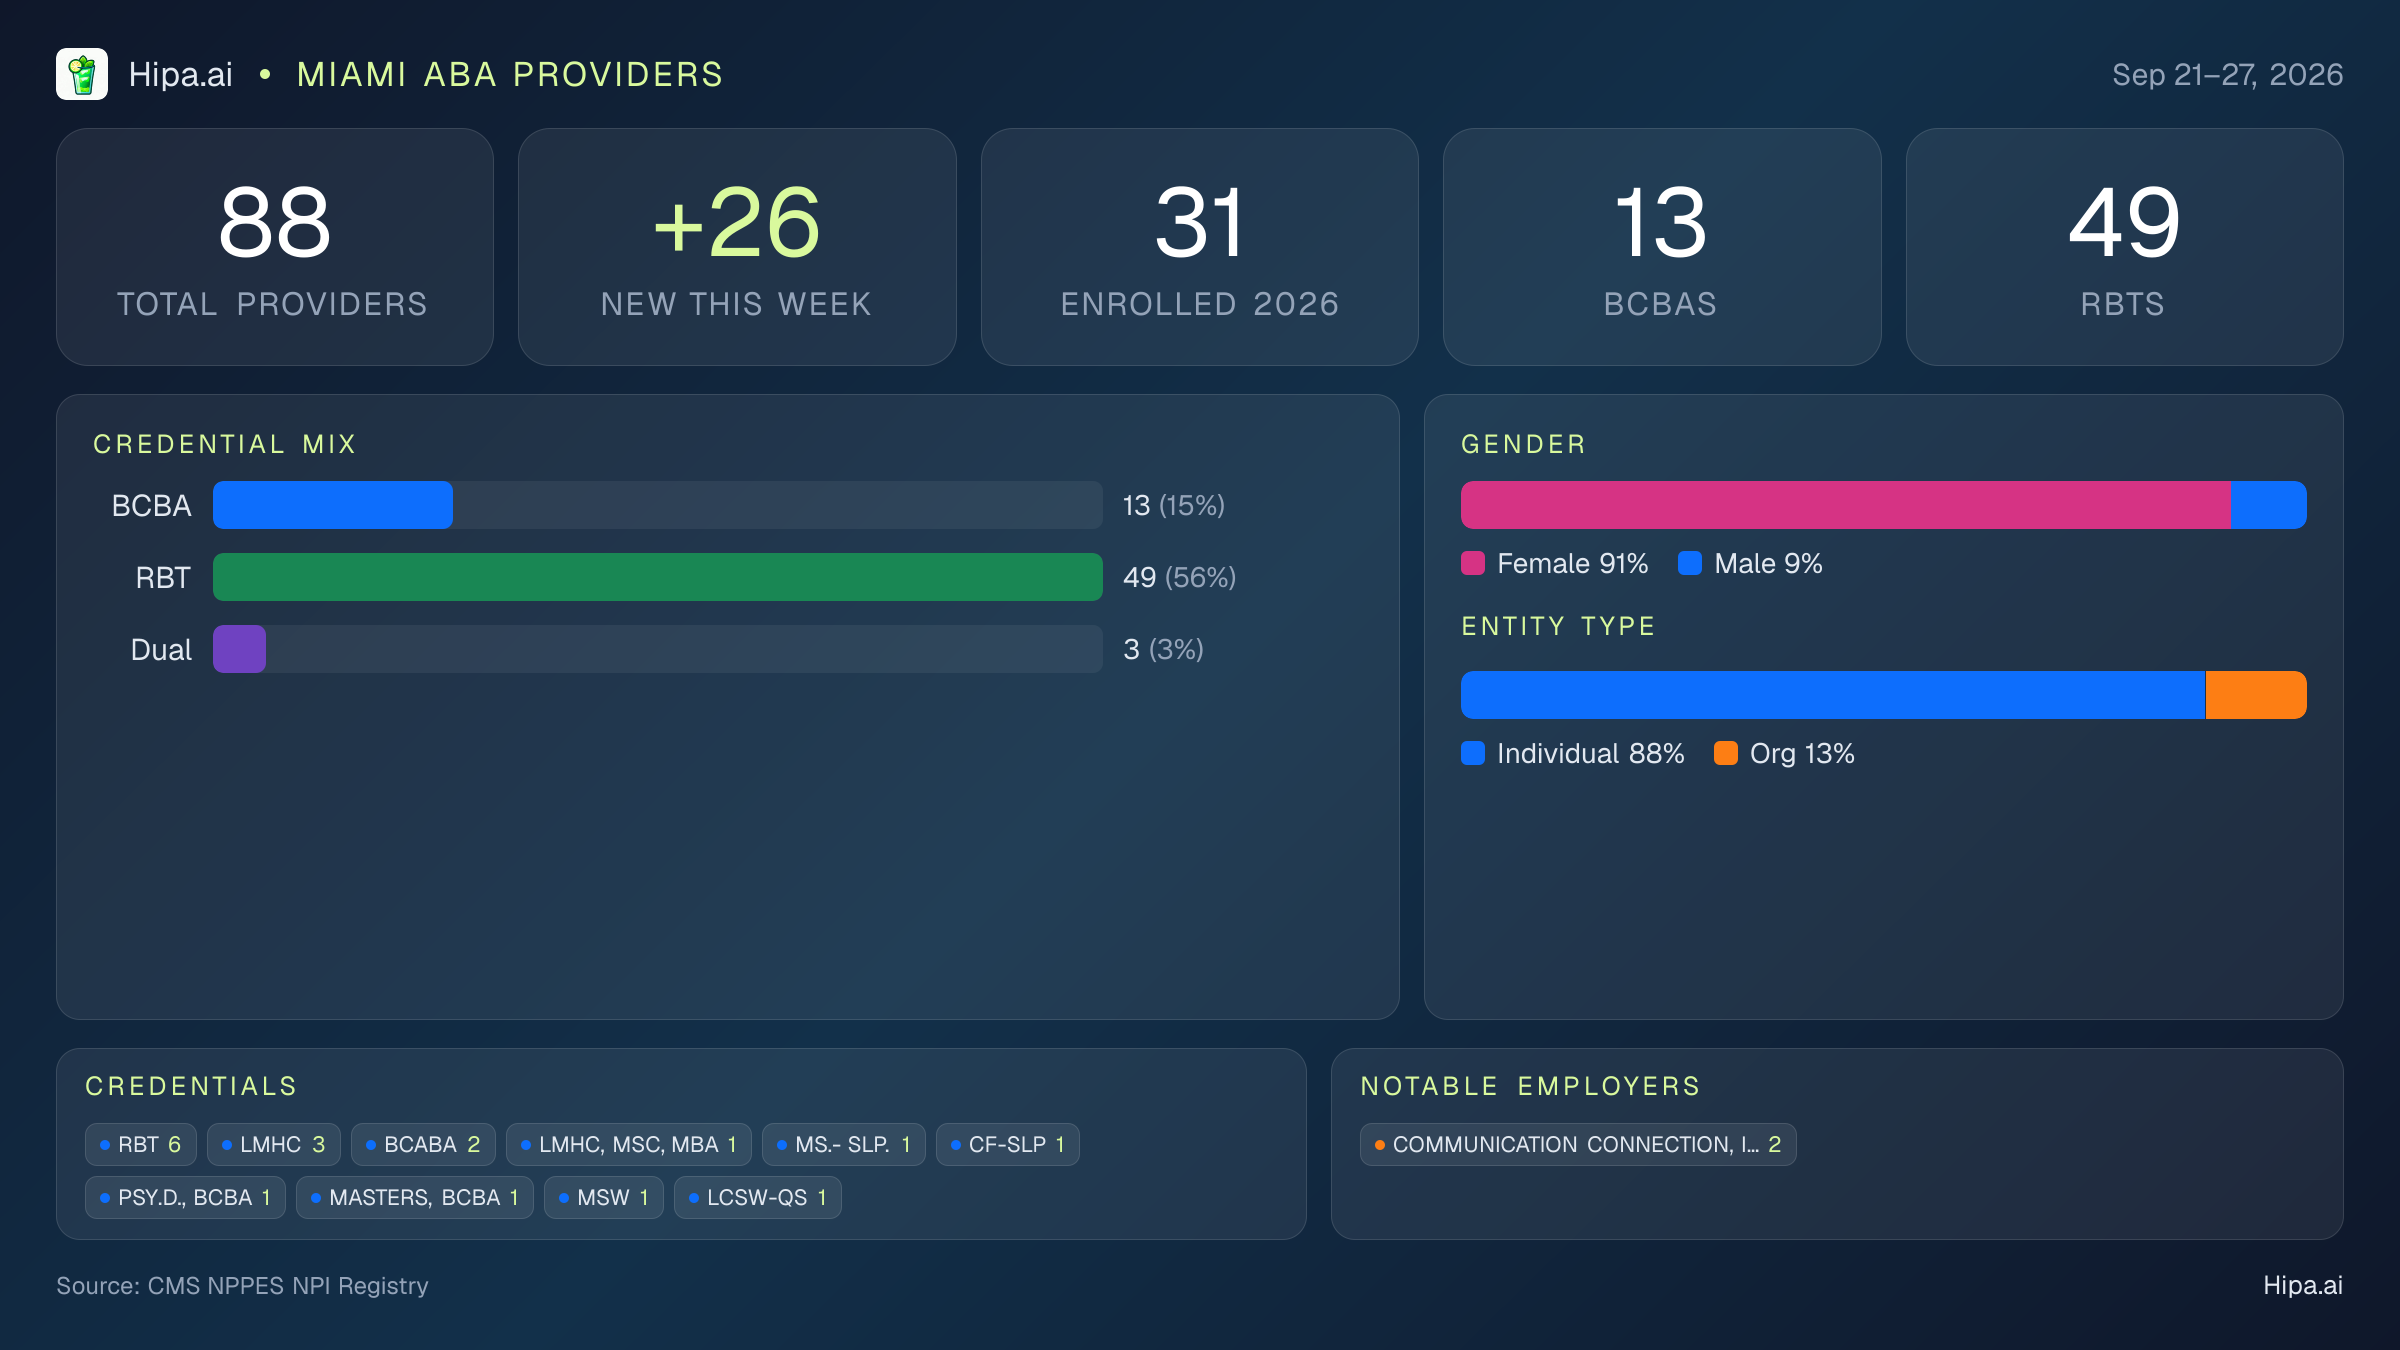This screenshot has height=1350, width=2400.
Task: Click the pink Female segment of gender bar
Action: pyautogui.click(x=1845, y=505)
